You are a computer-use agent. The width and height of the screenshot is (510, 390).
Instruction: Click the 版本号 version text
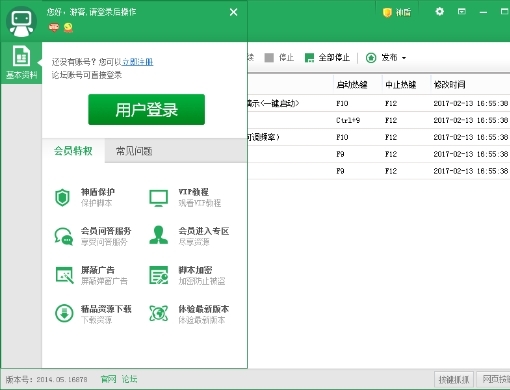click(x=46, y=379)
